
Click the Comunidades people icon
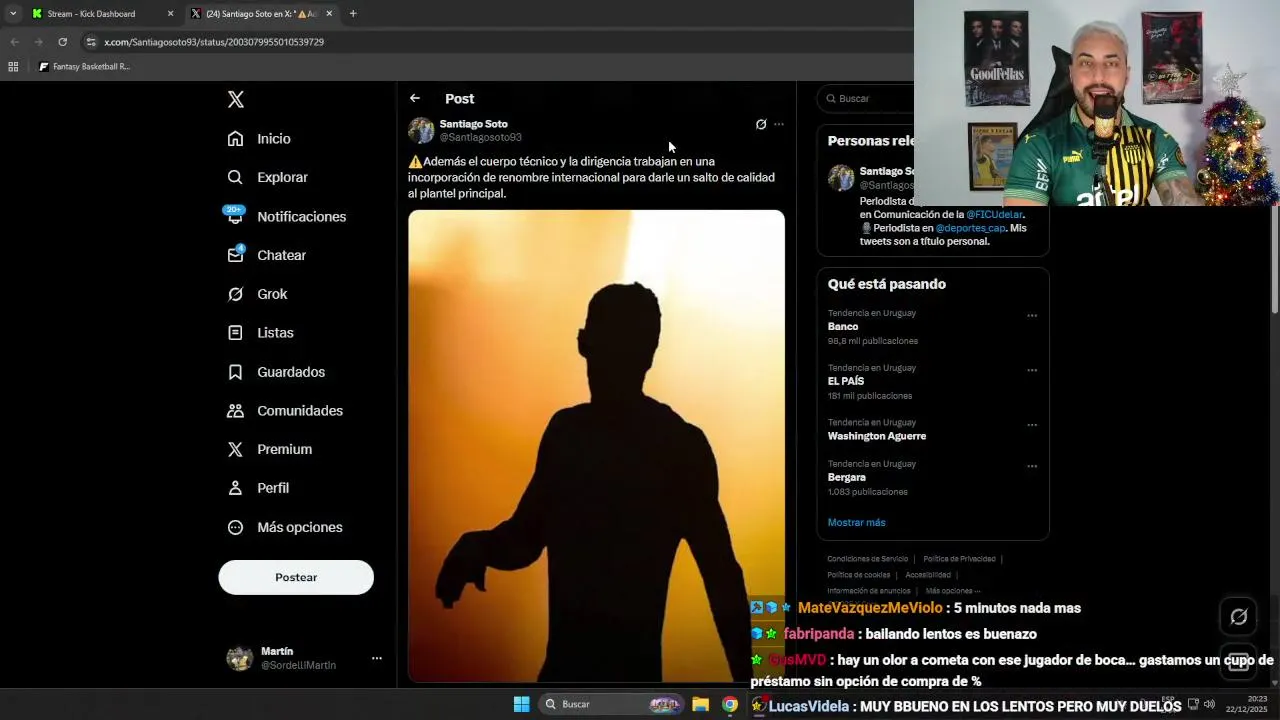(235, 411)
